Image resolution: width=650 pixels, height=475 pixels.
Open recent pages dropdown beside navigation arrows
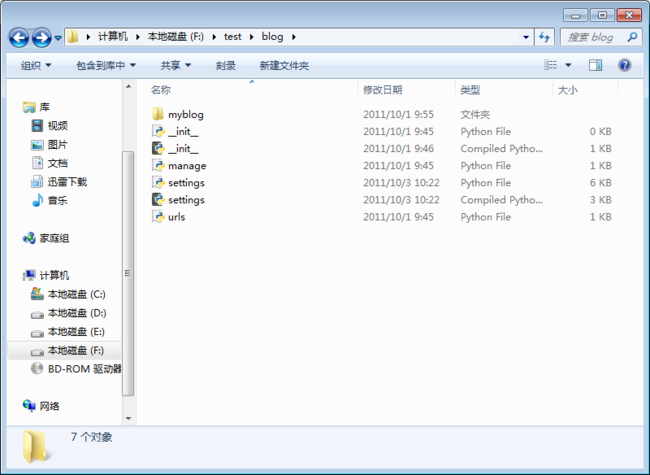58,38
